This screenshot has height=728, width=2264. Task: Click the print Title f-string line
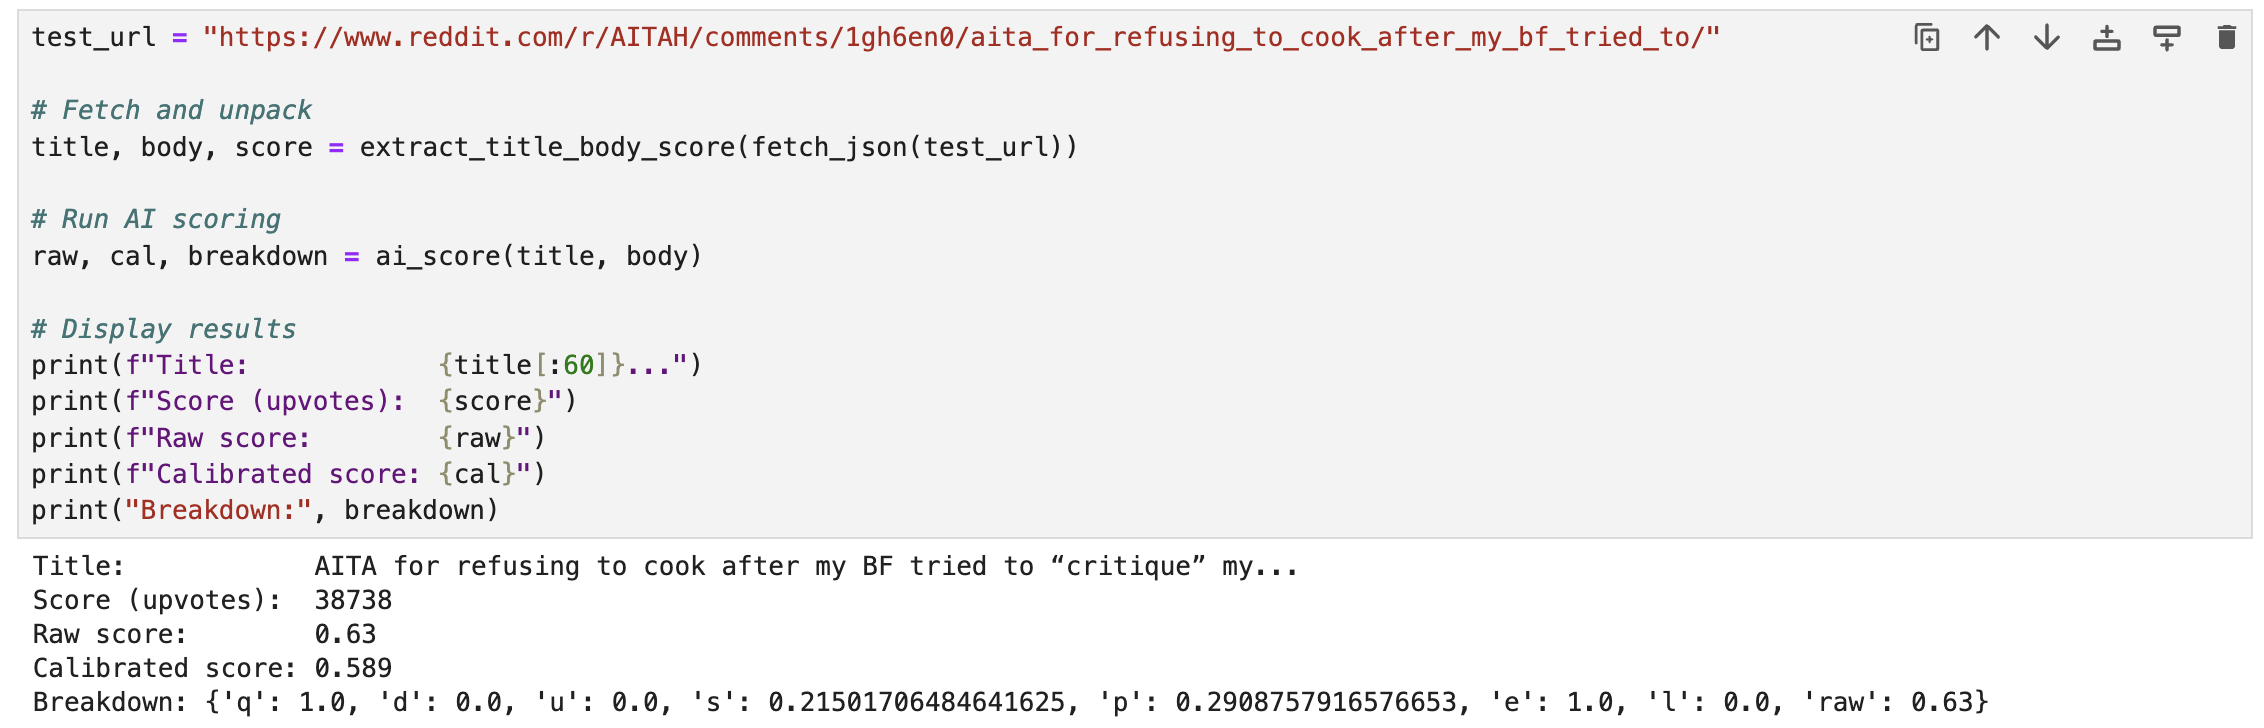366,365
